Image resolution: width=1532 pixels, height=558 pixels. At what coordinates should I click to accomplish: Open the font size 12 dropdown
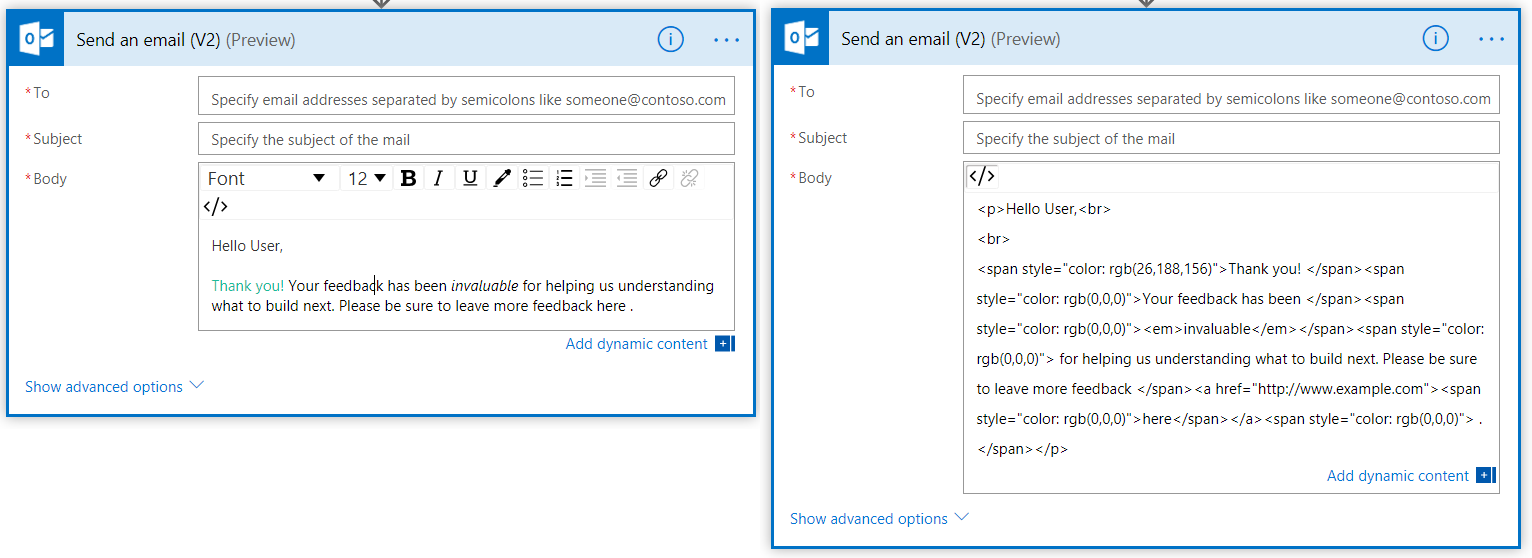pos(367,178)
